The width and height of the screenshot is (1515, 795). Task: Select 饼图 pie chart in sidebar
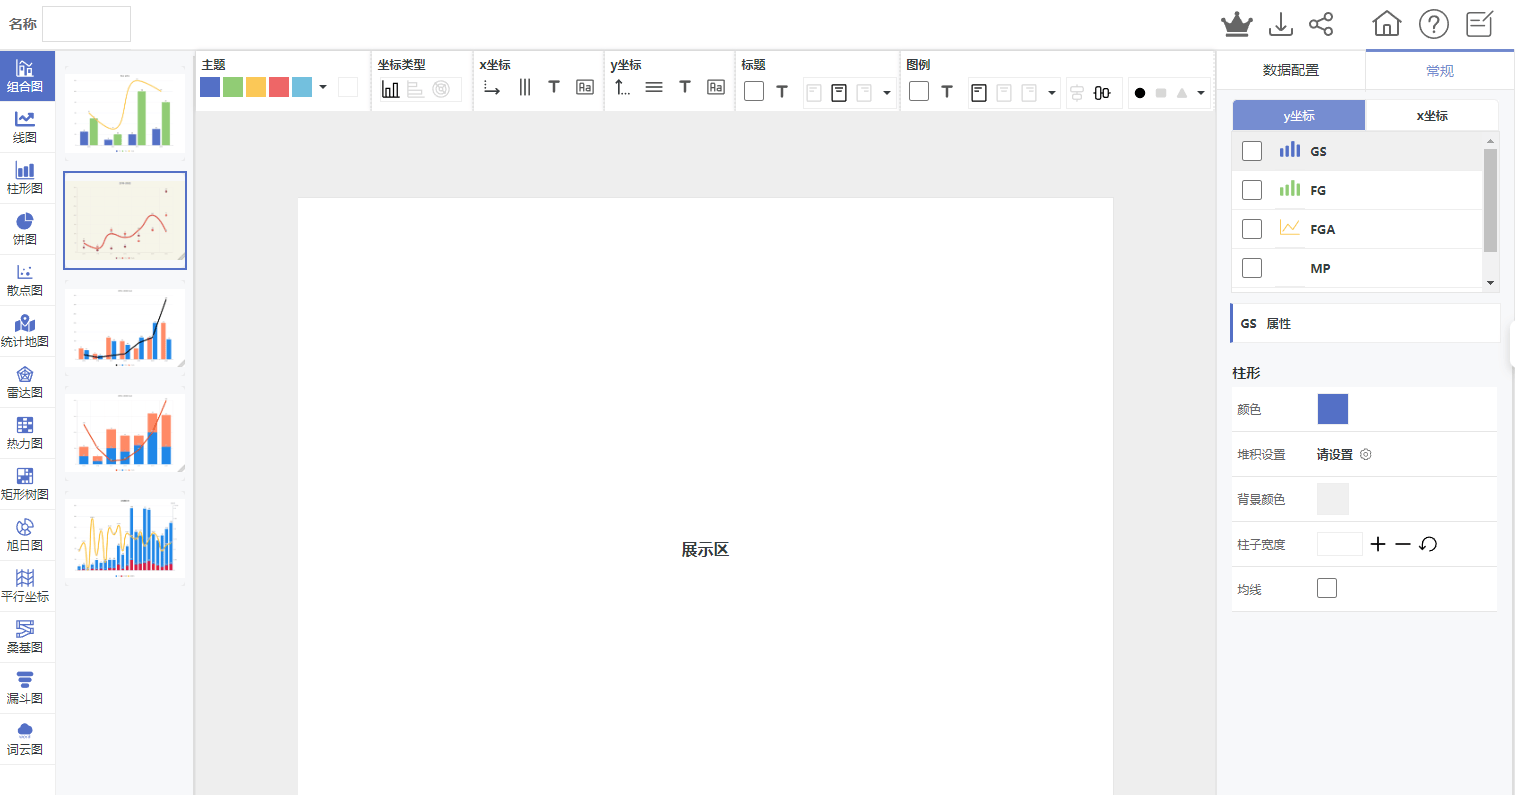pyautogui.click(x=25, y=228)
